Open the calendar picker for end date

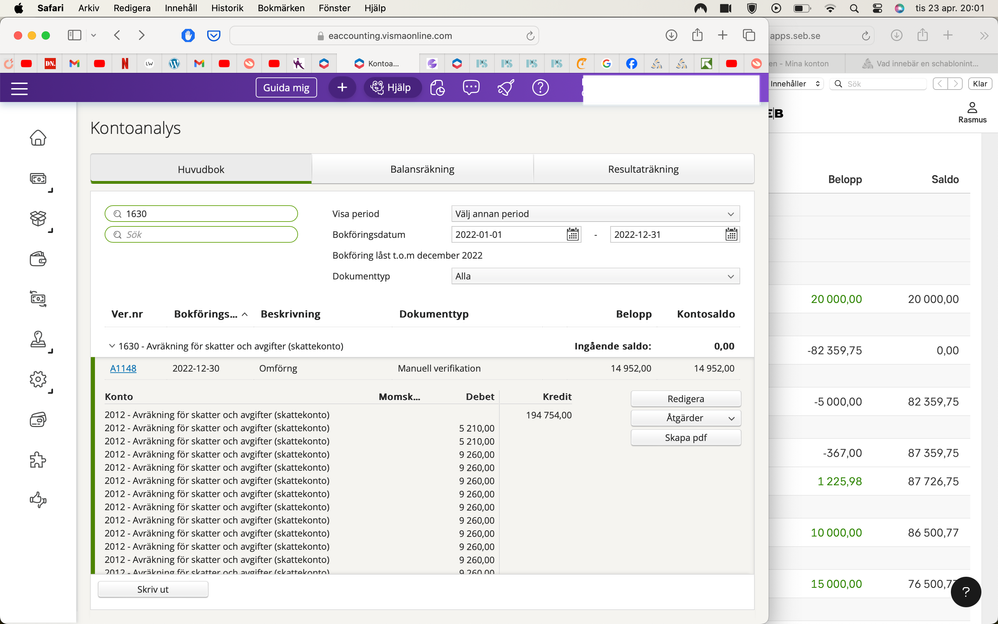pos(731,235)
